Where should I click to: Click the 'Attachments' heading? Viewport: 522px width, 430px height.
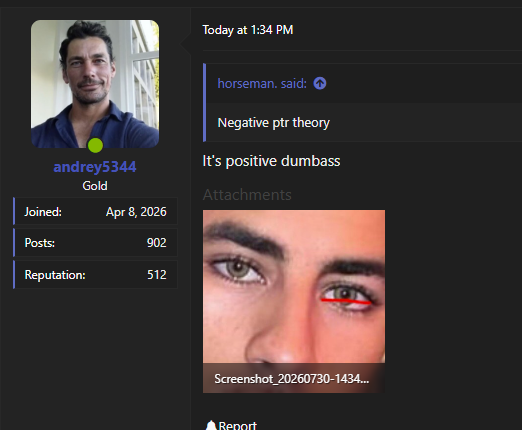tap(247, 195)
